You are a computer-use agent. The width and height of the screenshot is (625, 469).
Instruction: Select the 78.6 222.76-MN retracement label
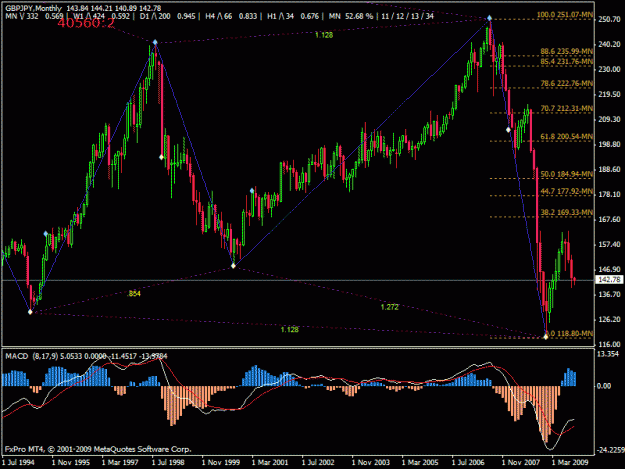[566, 83]
